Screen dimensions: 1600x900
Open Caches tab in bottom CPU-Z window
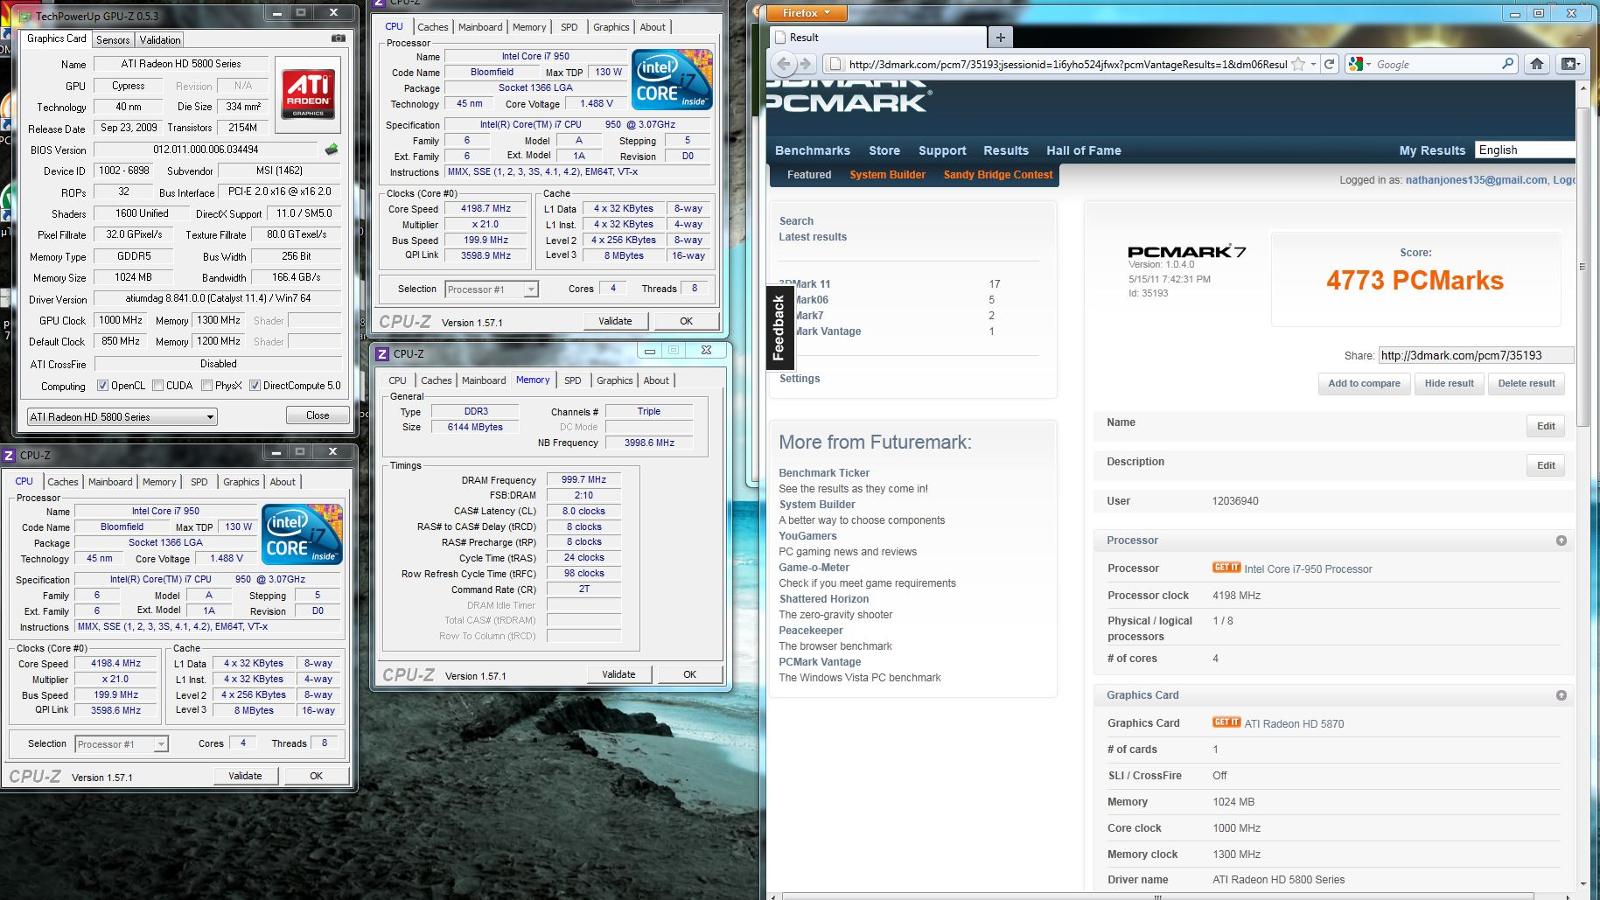pyautogui.click(x=62, y=482)
